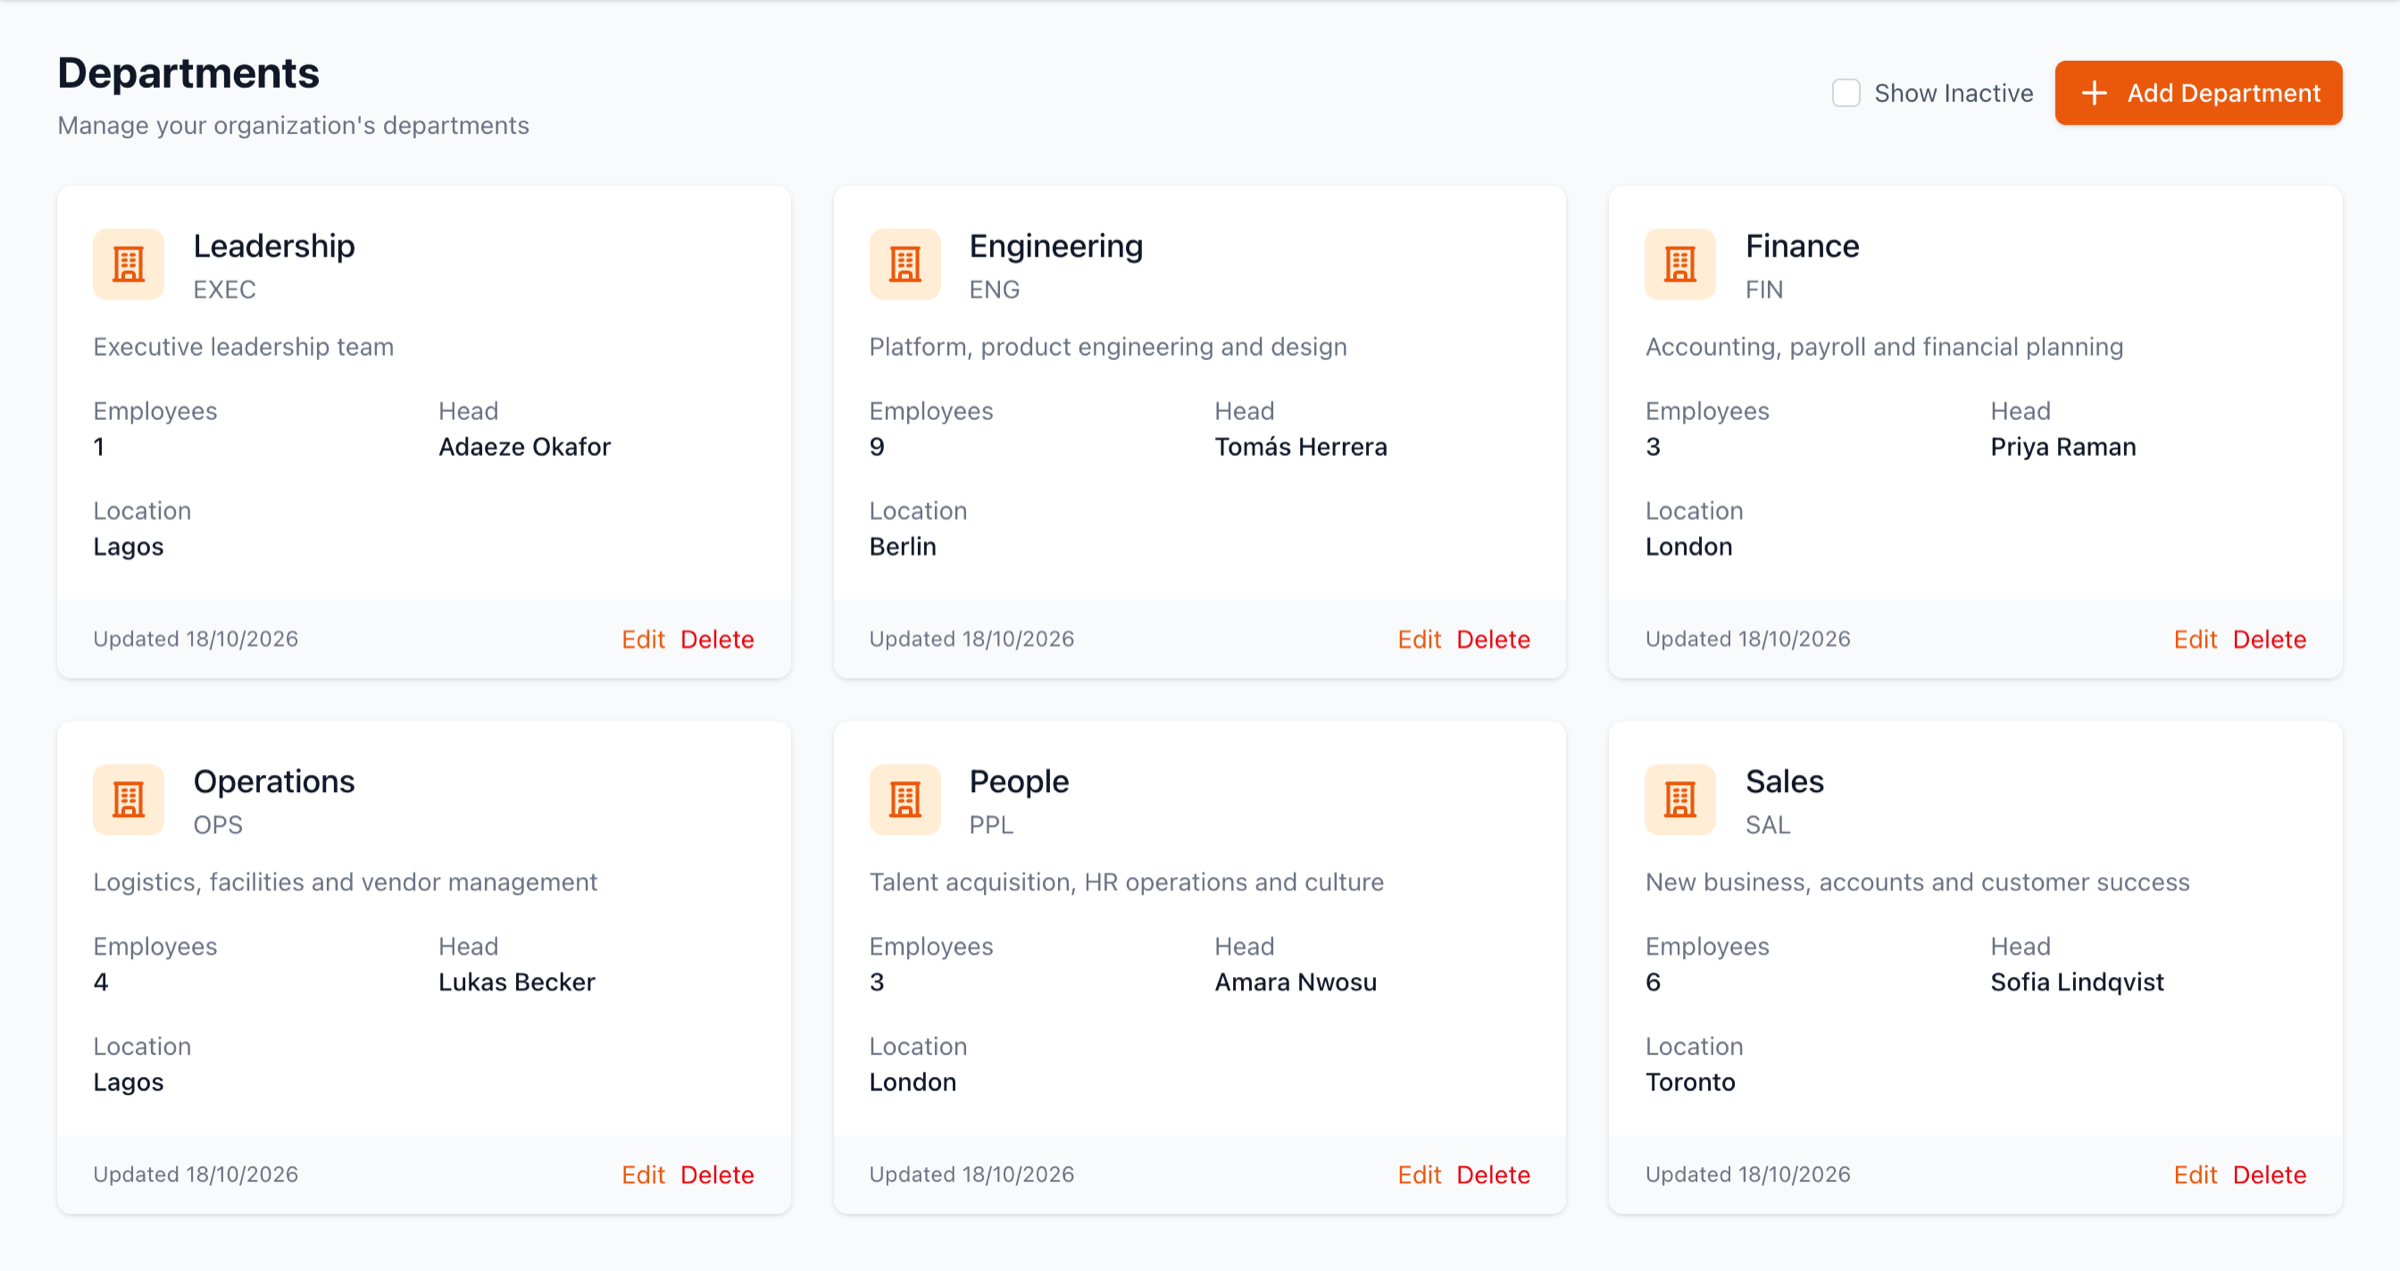Select the People card title

point(1019,781)
